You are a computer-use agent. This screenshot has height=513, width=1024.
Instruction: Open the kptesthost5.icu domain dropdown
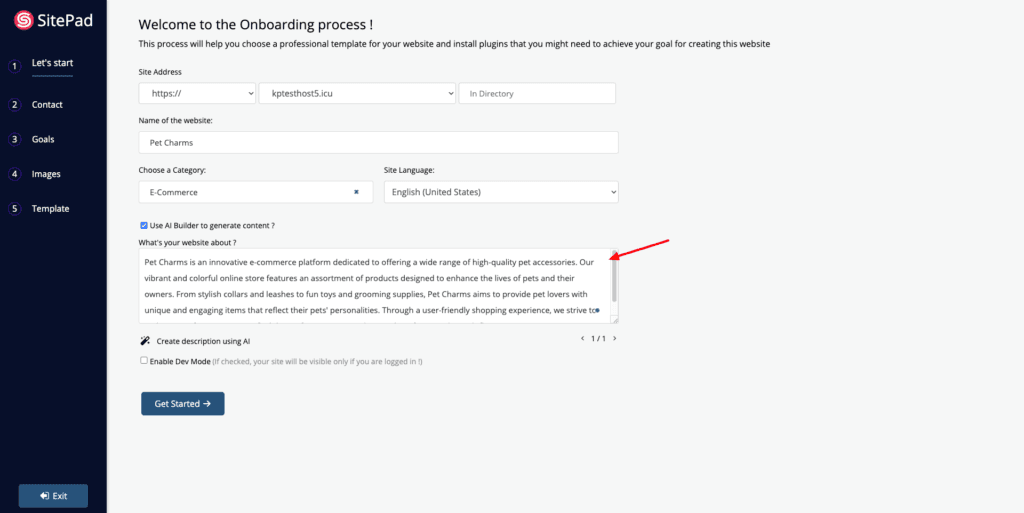pyautogui.click(x=357, y=93)
